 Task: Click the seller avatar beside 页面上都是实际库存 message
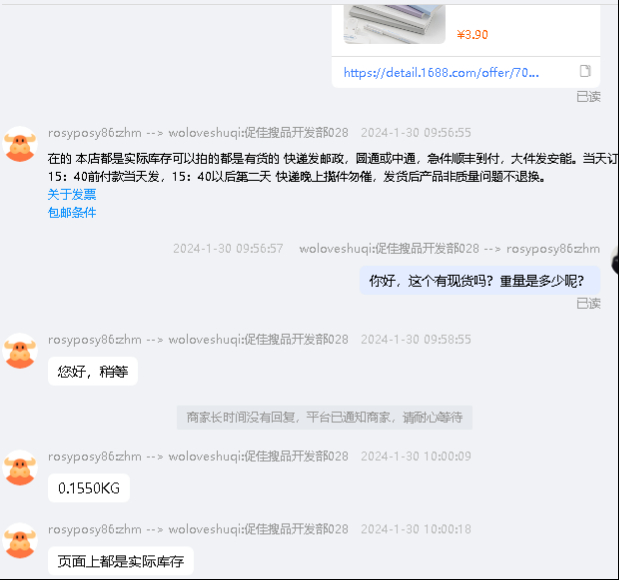click(x=20, y=541)
